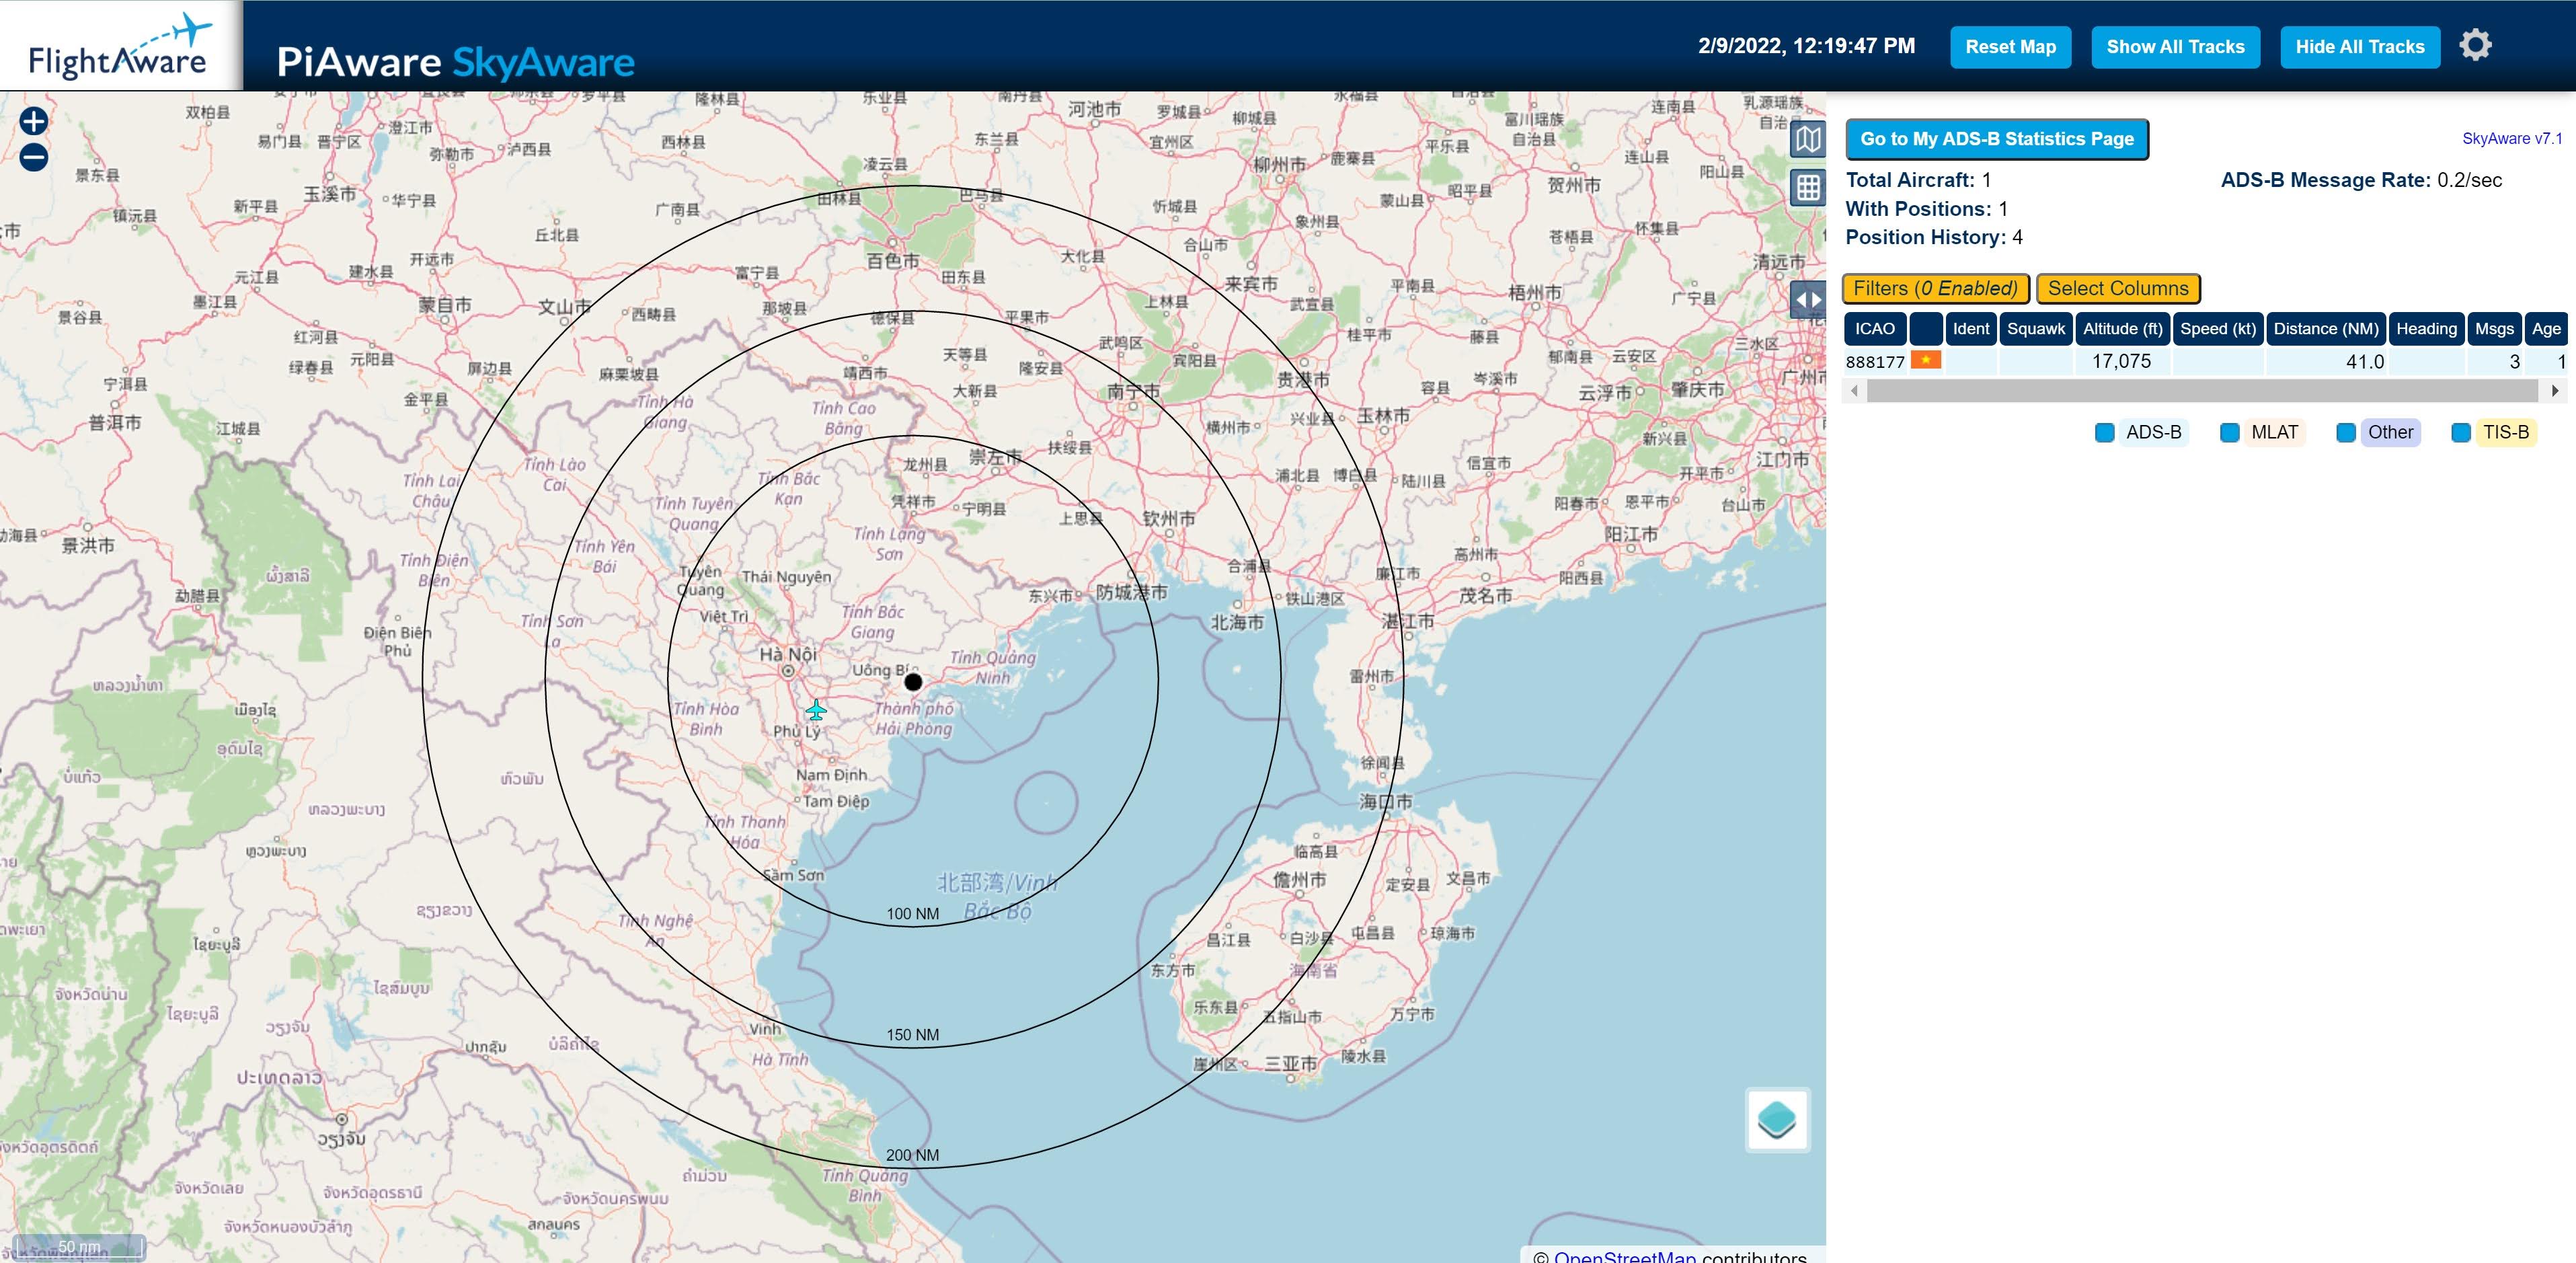
Task: Click the Hà Nội city label on map
Action: click(x=788, y=654)
